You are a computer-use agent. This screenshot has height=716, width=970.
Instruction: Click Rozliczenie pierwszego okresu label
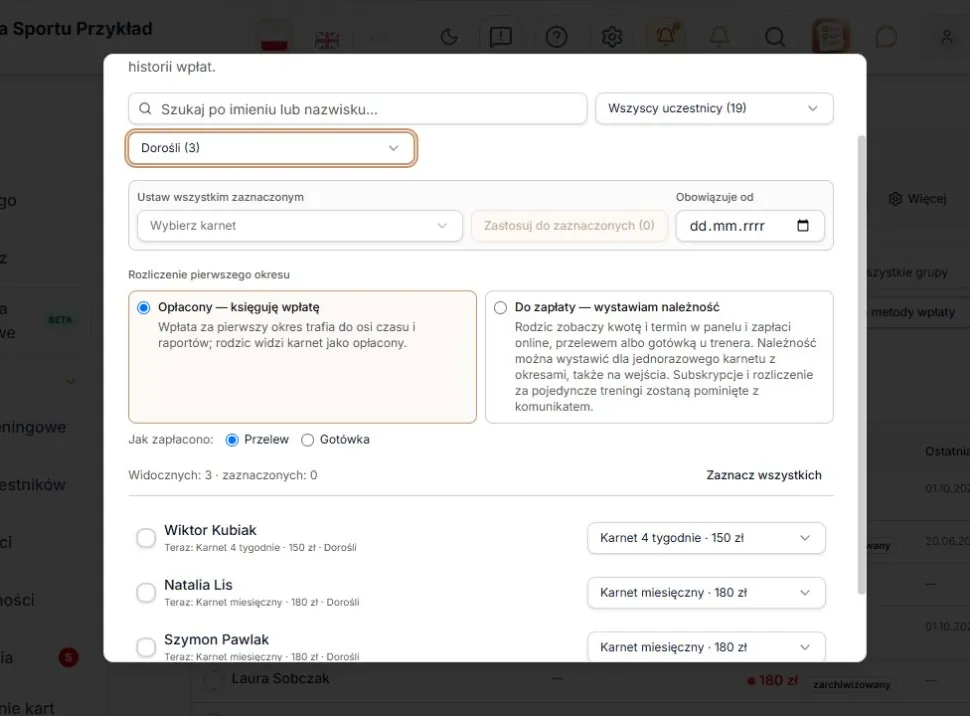click(209, 274)
